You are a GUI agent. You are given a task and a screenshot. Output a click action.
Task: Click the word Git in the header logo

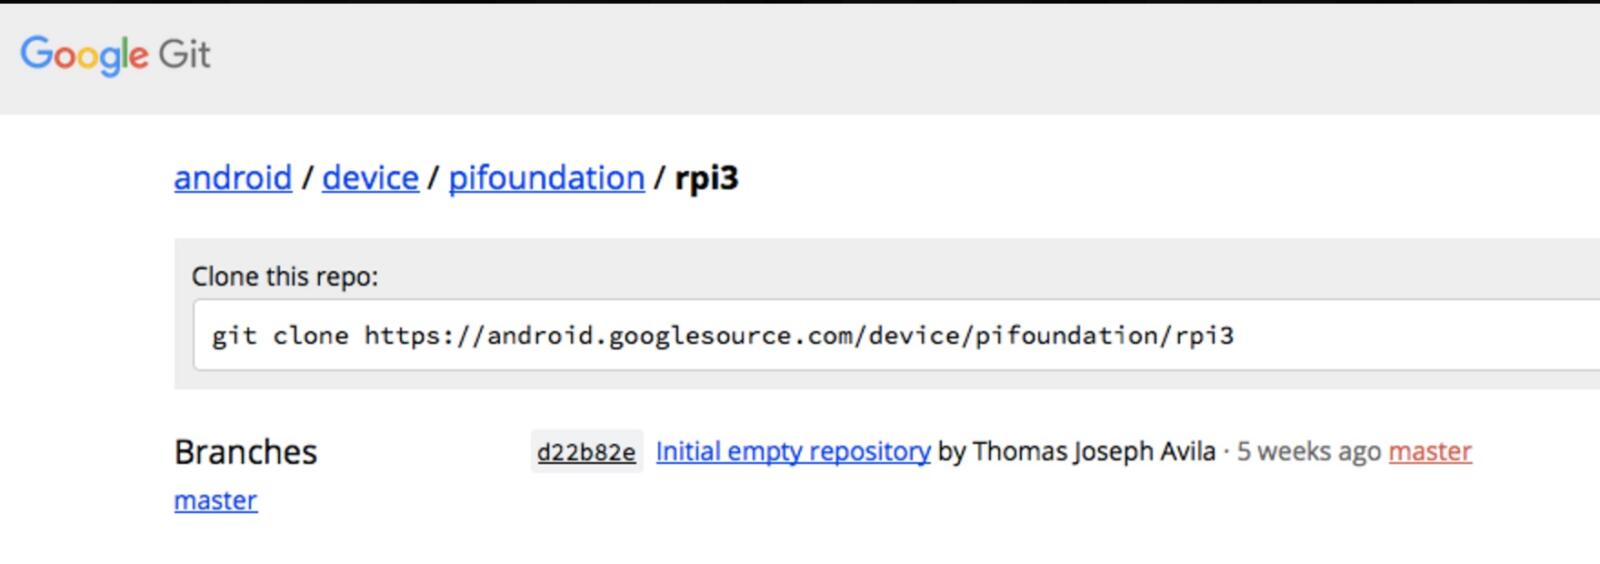184,53
